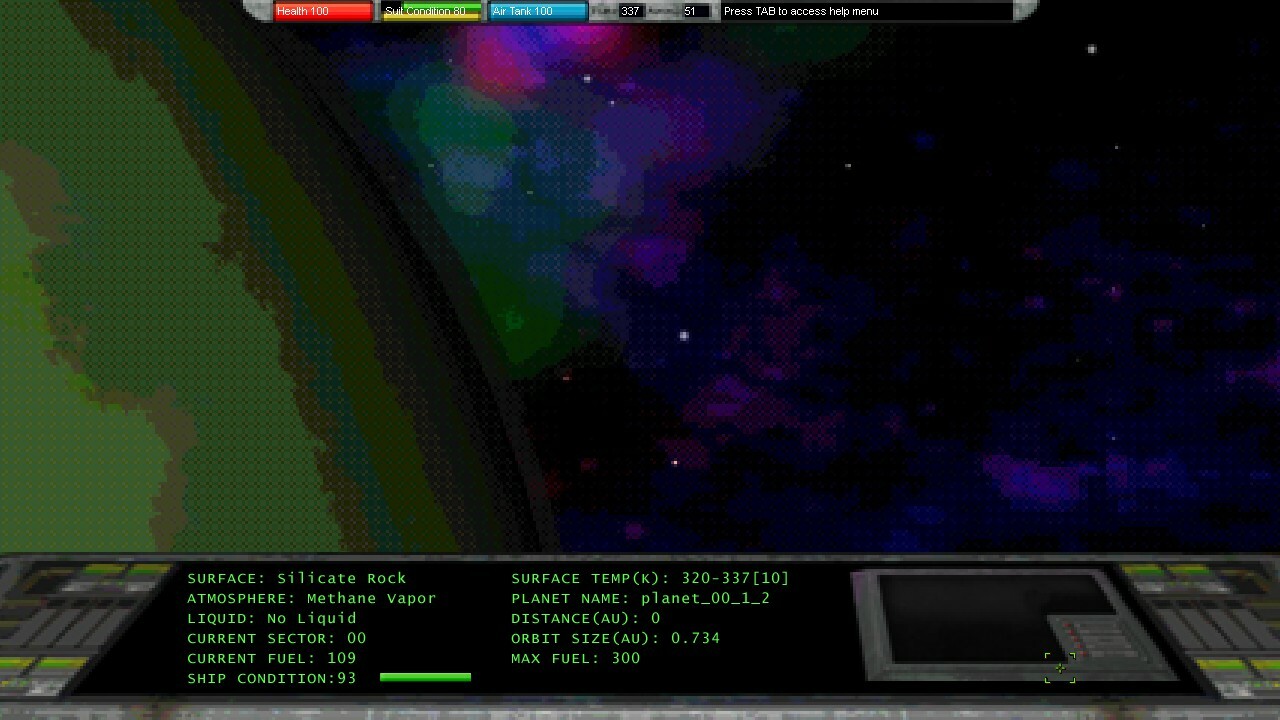Click the 'ORBIT SIZE(AU): 0.734' readout

point(616,638)
